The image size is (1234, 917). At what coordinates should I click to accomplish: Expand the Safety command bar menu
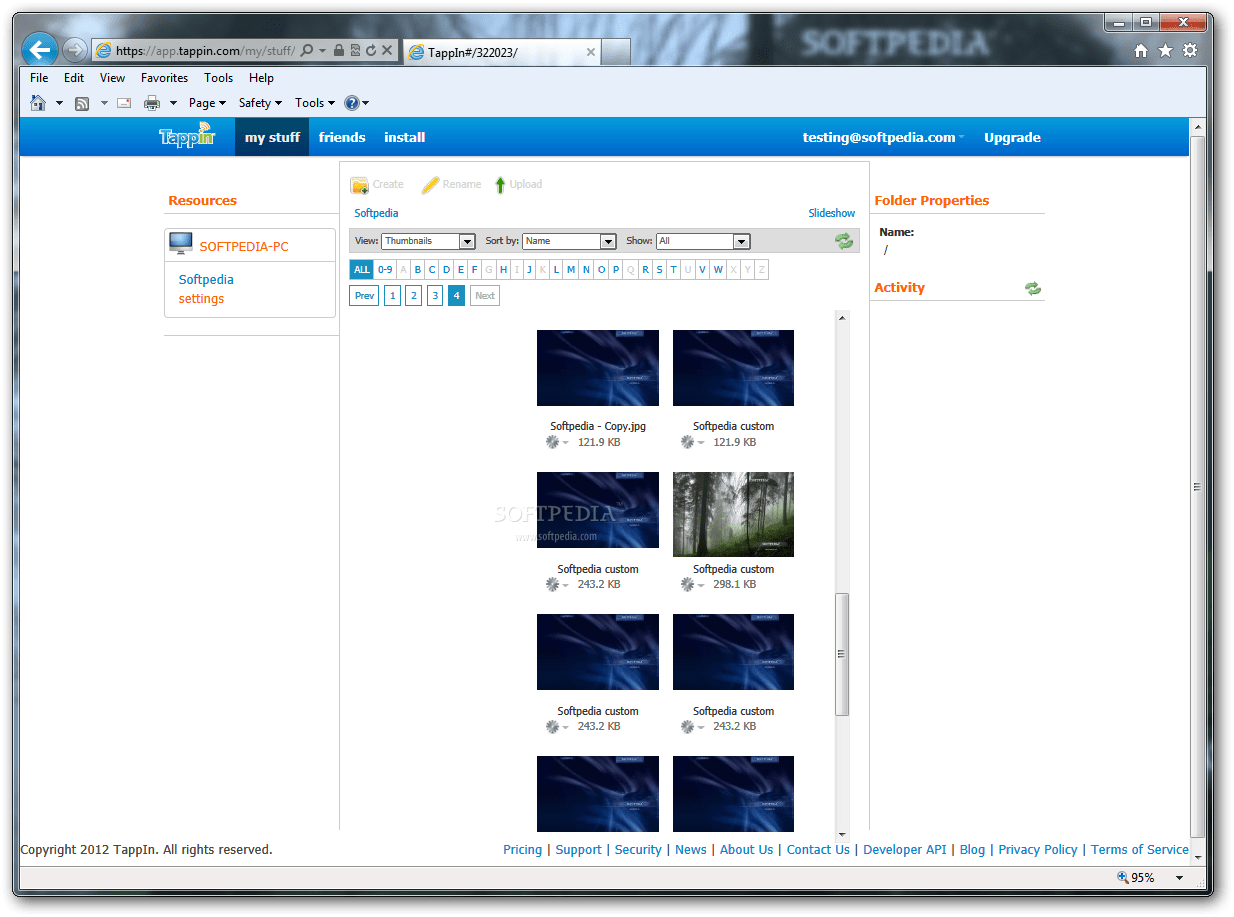[260, 102]
